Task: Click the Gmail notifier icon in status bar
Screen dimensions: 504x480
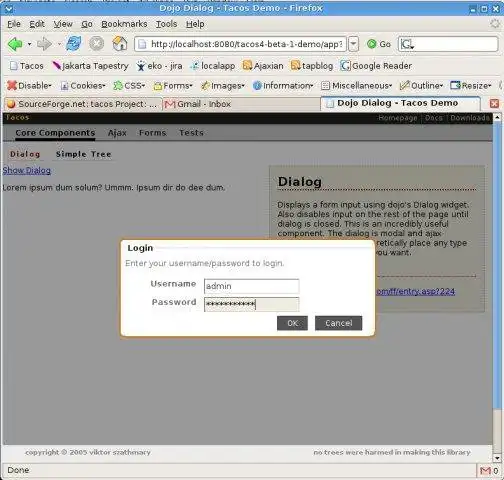Action: 485,471
